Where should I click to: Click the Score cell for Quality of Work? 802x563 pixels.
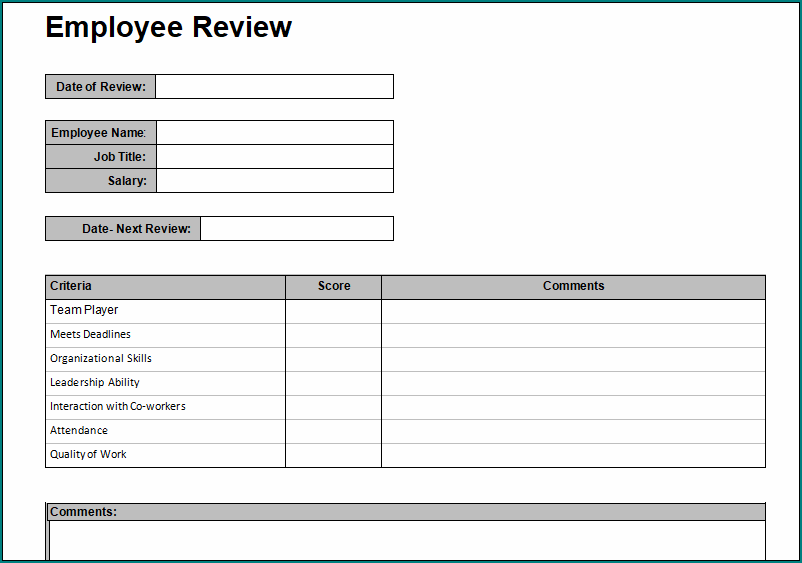333,455
